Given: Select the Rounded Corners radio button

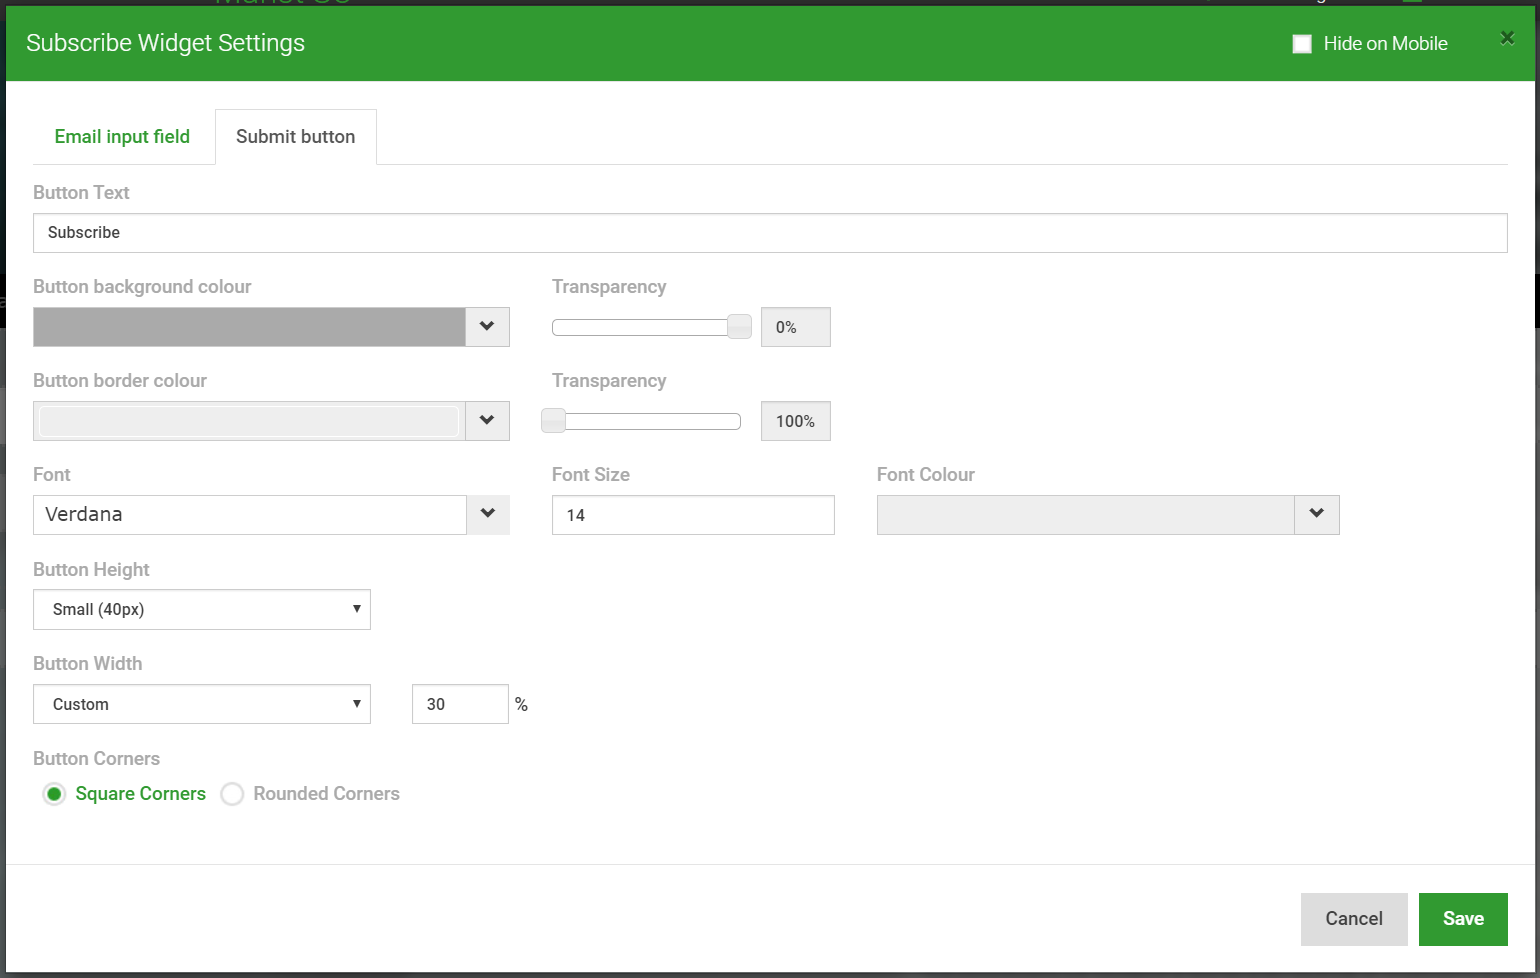Looking at the screenshot, I should pyautogui.click(x=232, y=794).
